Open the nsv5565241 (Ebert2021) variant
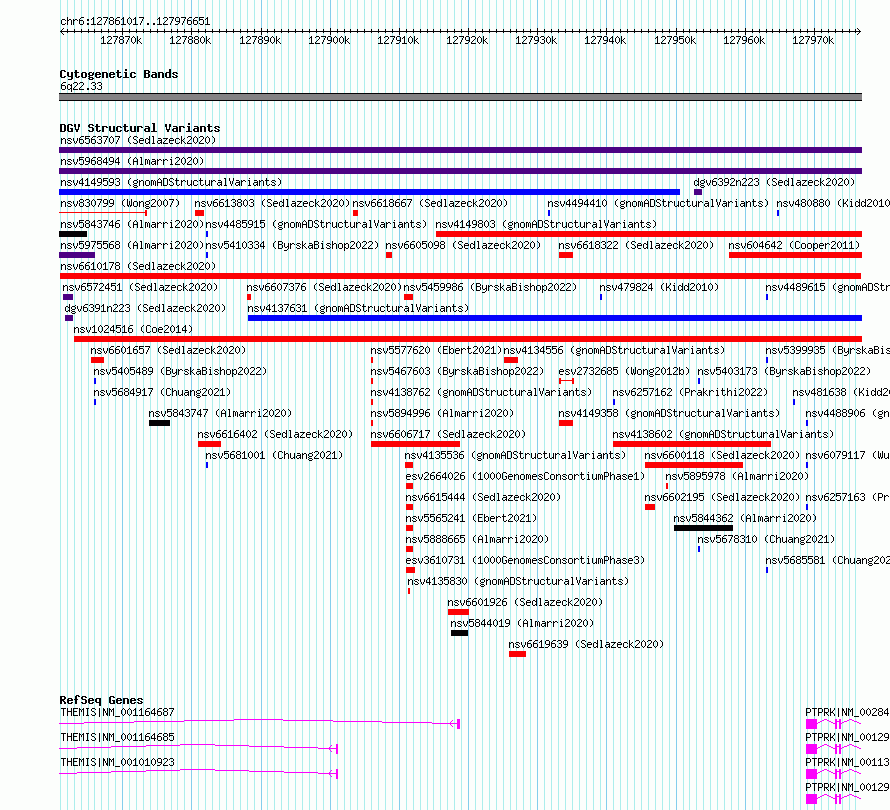890x810 pixels. coord(471,518)
